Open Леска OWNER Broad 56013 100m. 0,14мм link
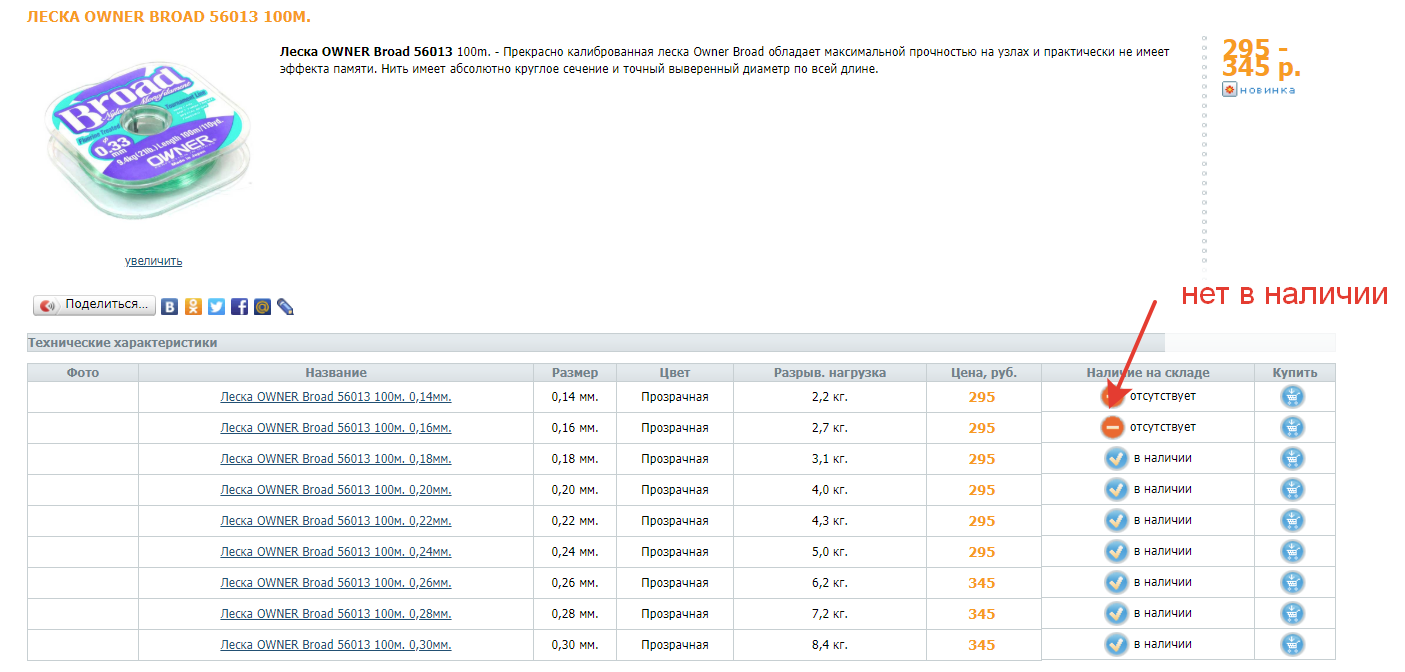This screenshot has width=1405, height=672. tap(336, 397)
